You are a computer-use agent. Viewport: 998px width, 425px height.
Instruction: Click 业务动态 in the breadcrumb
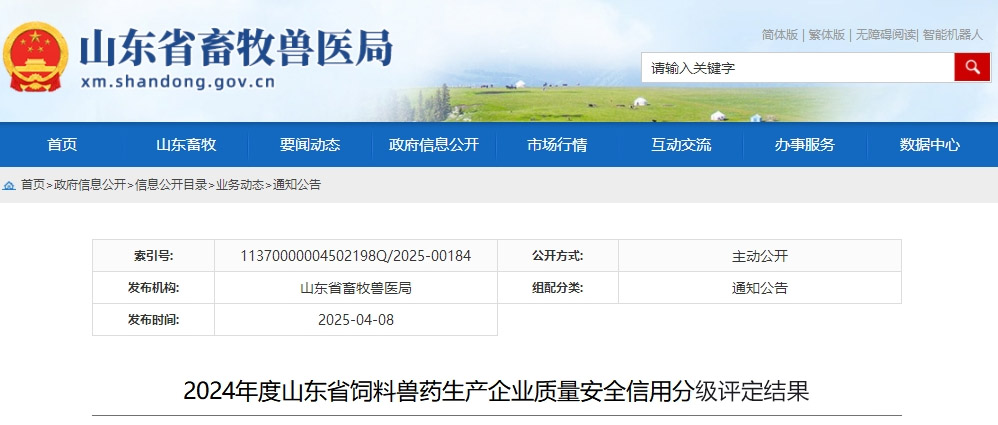[240, 185]
